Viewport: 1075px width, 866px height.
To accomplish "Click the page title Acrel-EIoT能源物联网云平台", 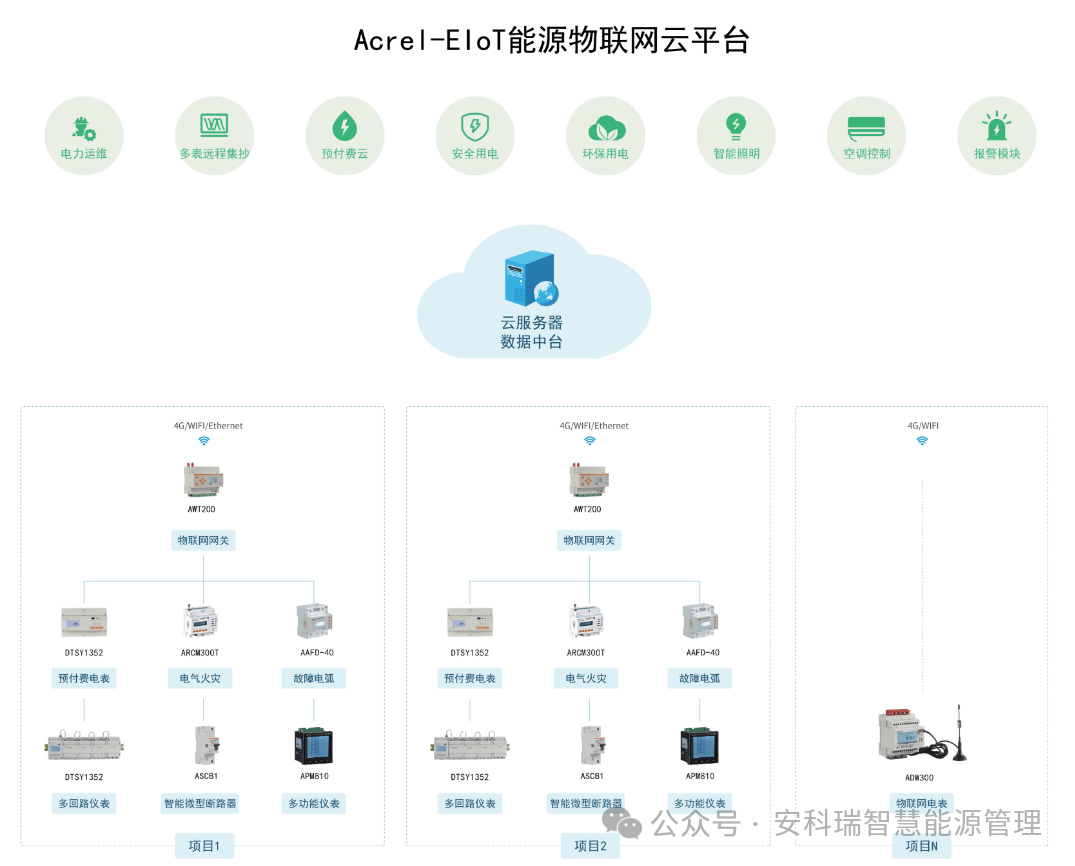I will [552, 41].
